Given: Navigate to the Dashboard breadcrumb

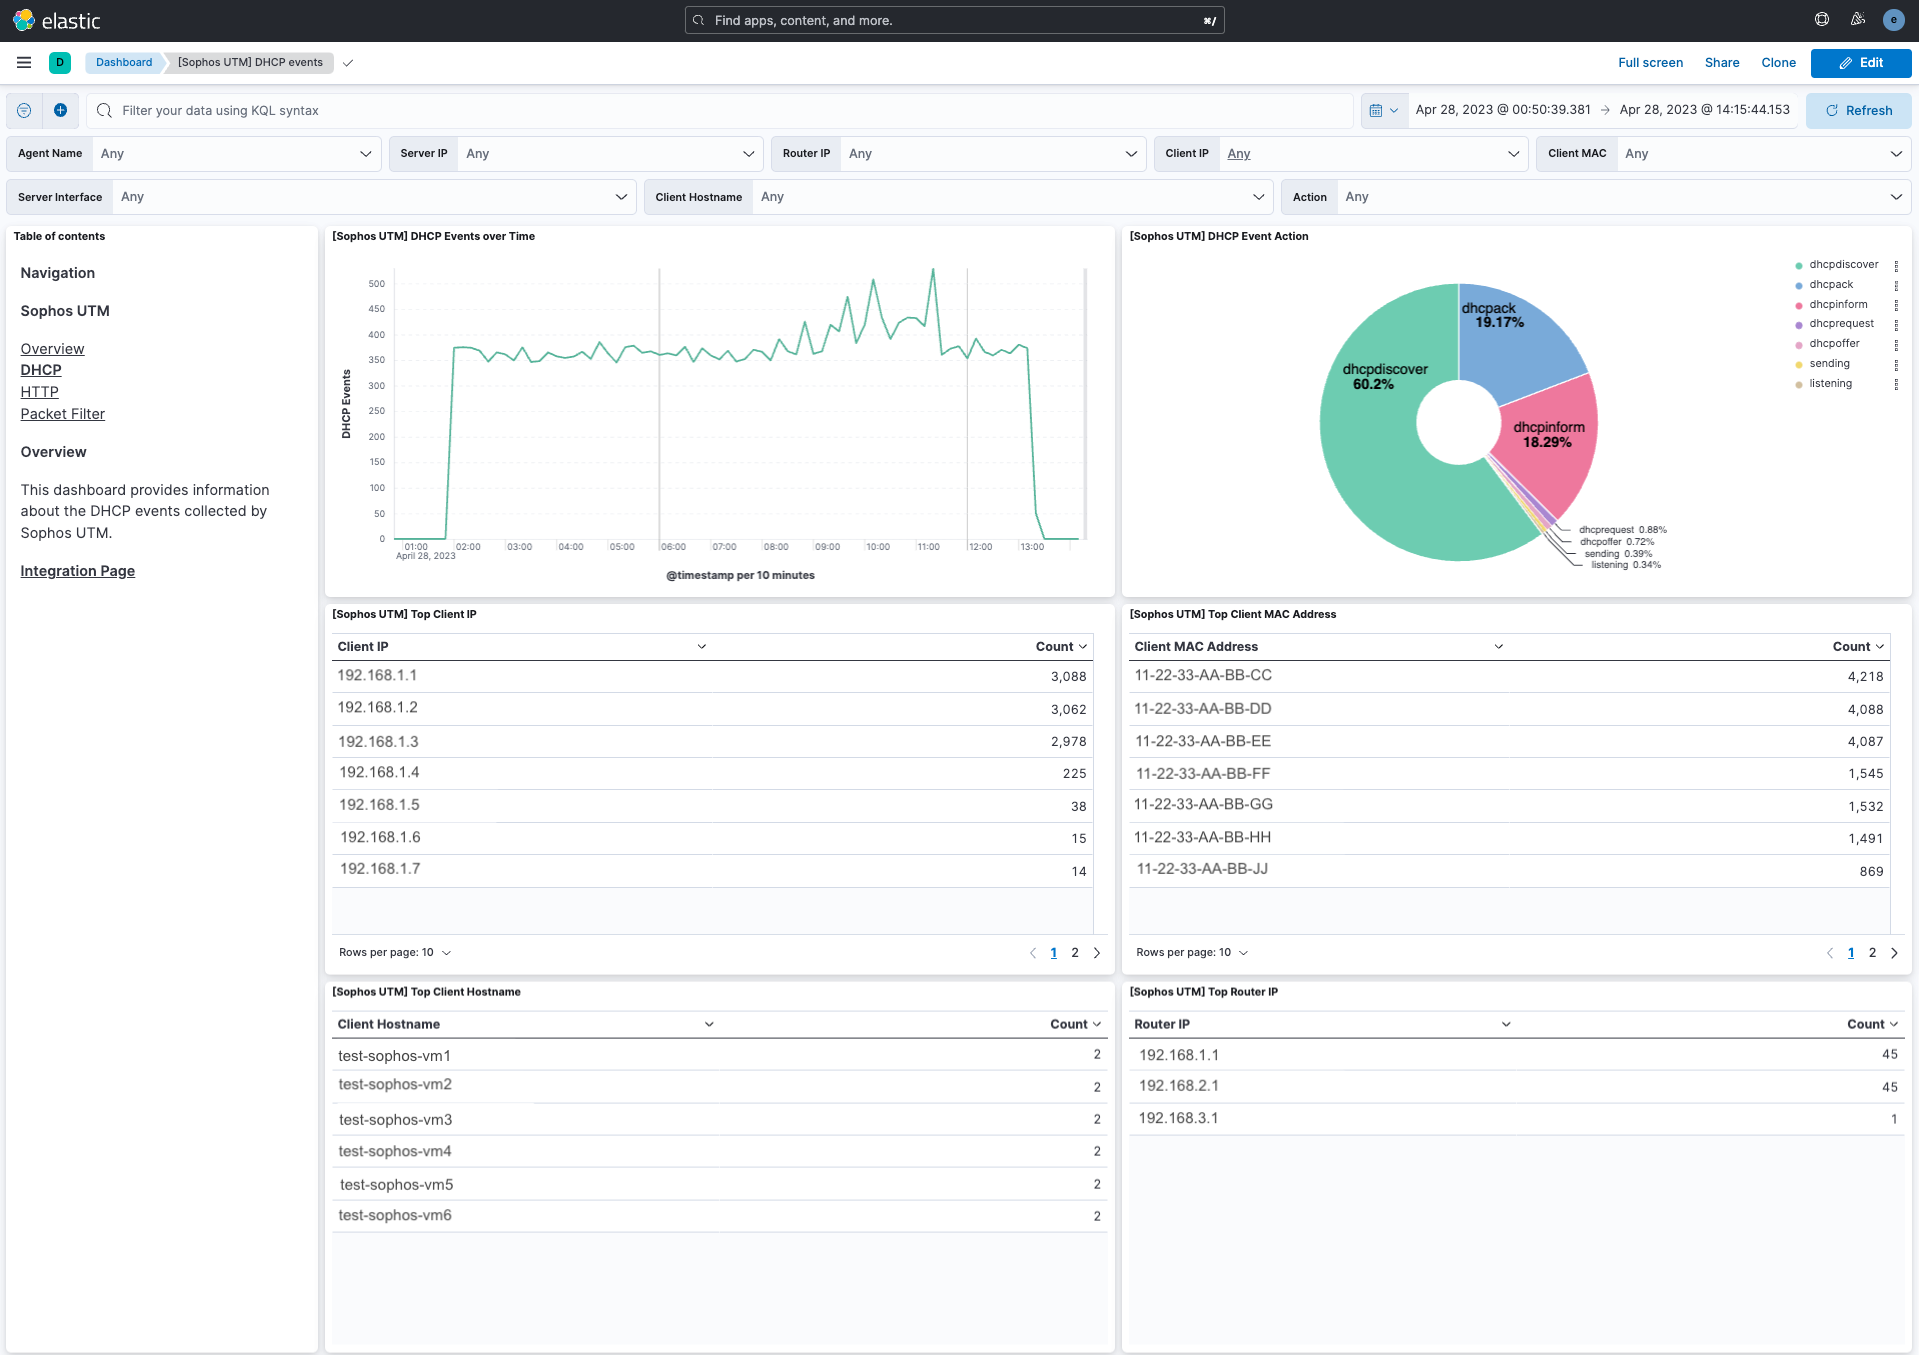Looking at the screenshot, I should click(123, 62).
